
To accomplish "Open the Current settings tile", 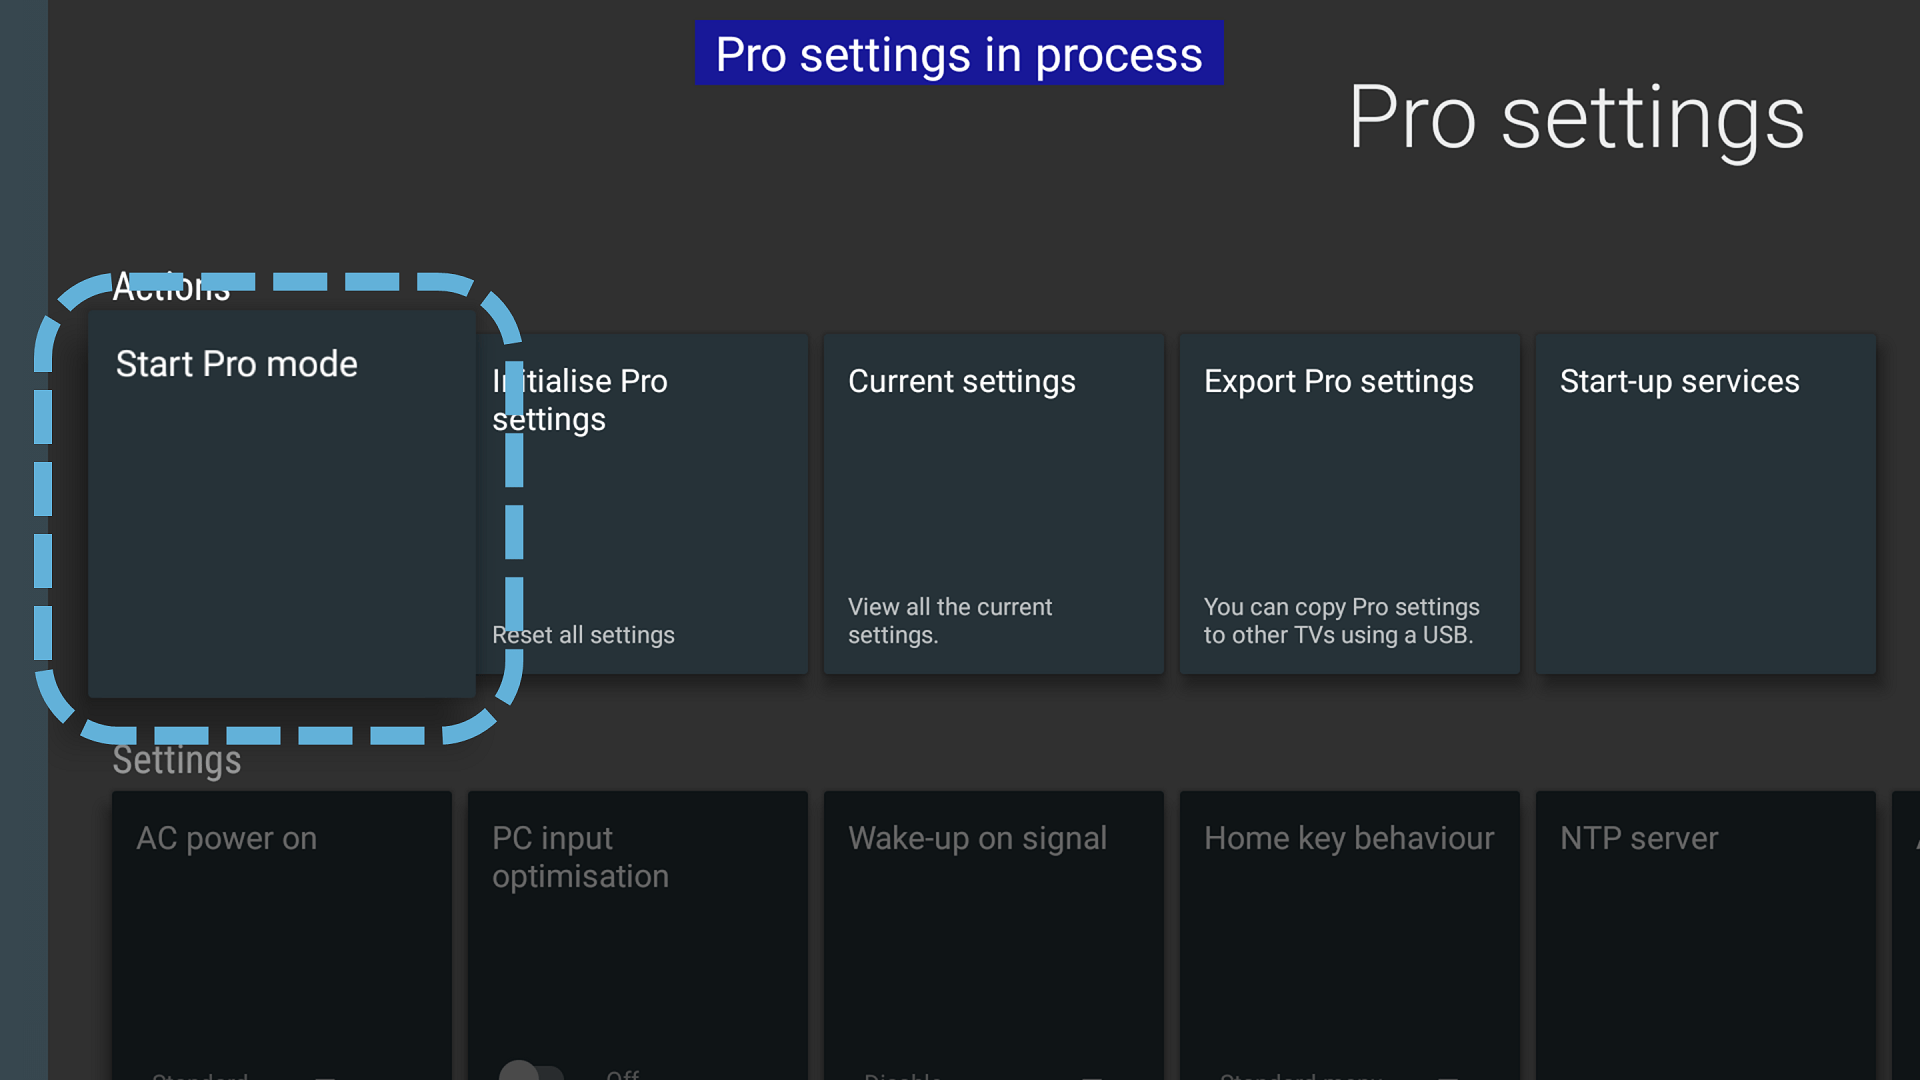I will 993,503.
